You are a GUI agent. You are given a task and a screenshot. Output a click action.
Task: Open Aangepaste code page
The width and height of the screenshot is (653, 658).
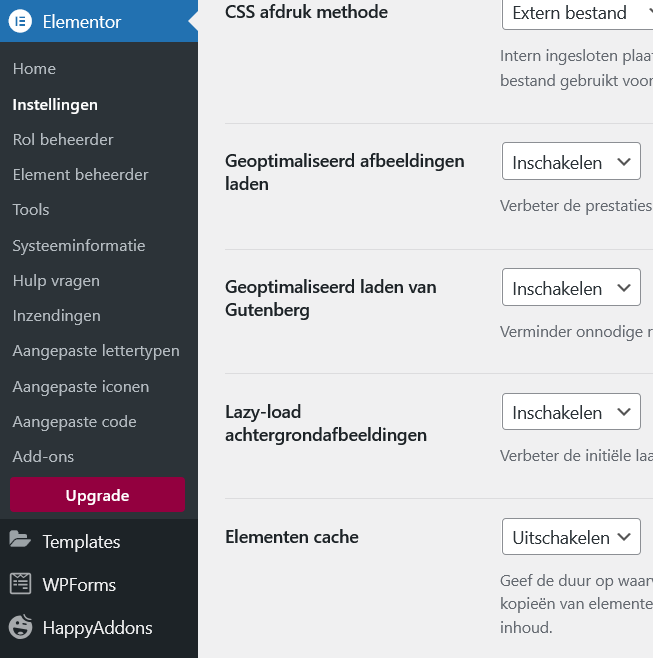74,422
